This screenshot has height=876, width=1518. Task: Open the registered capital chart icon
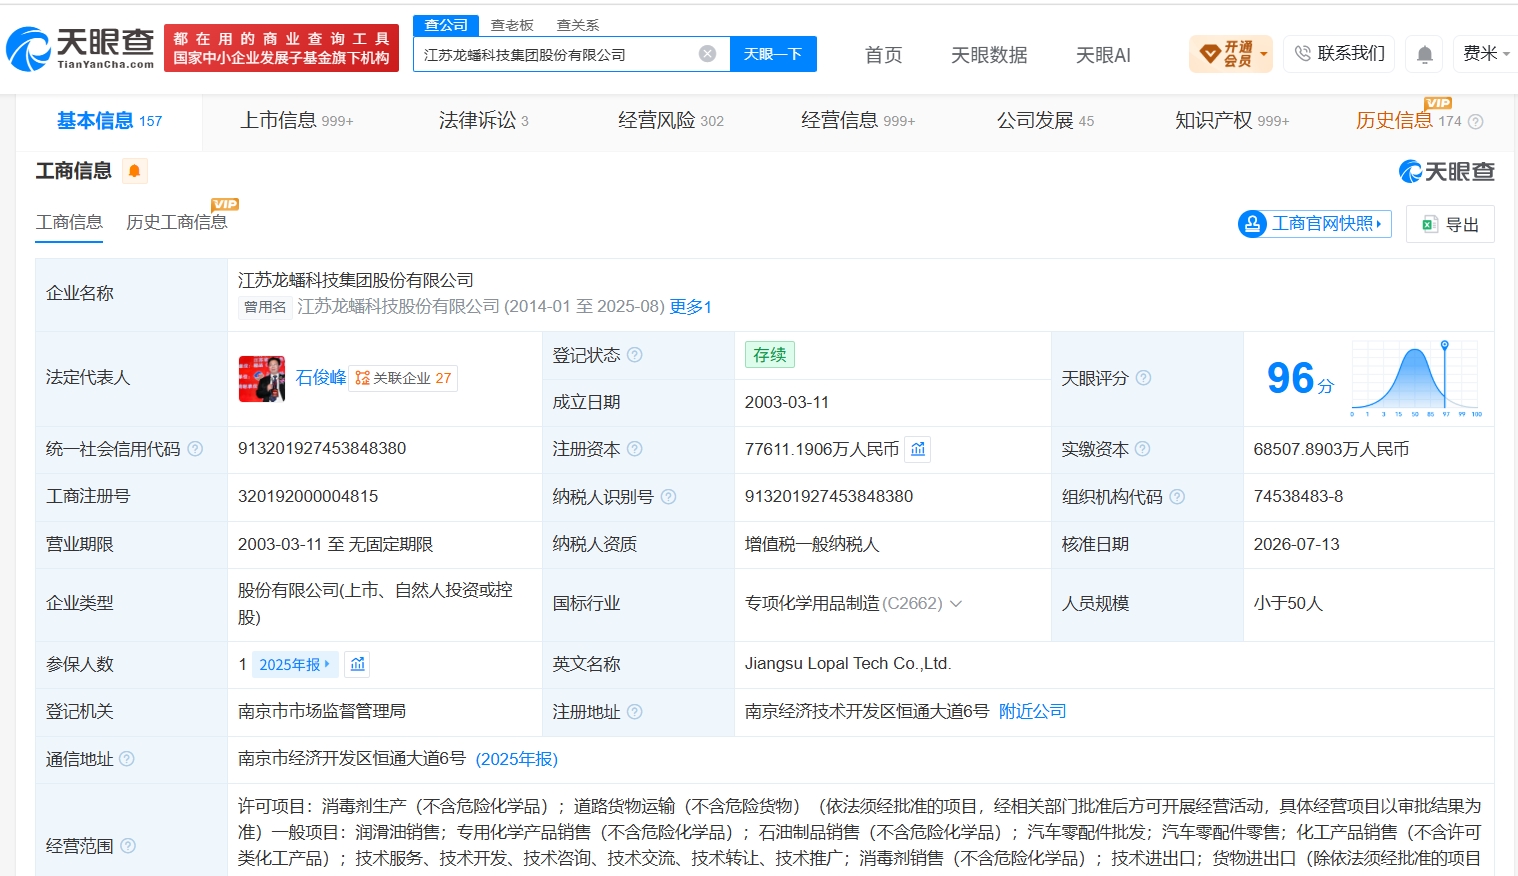918,450
